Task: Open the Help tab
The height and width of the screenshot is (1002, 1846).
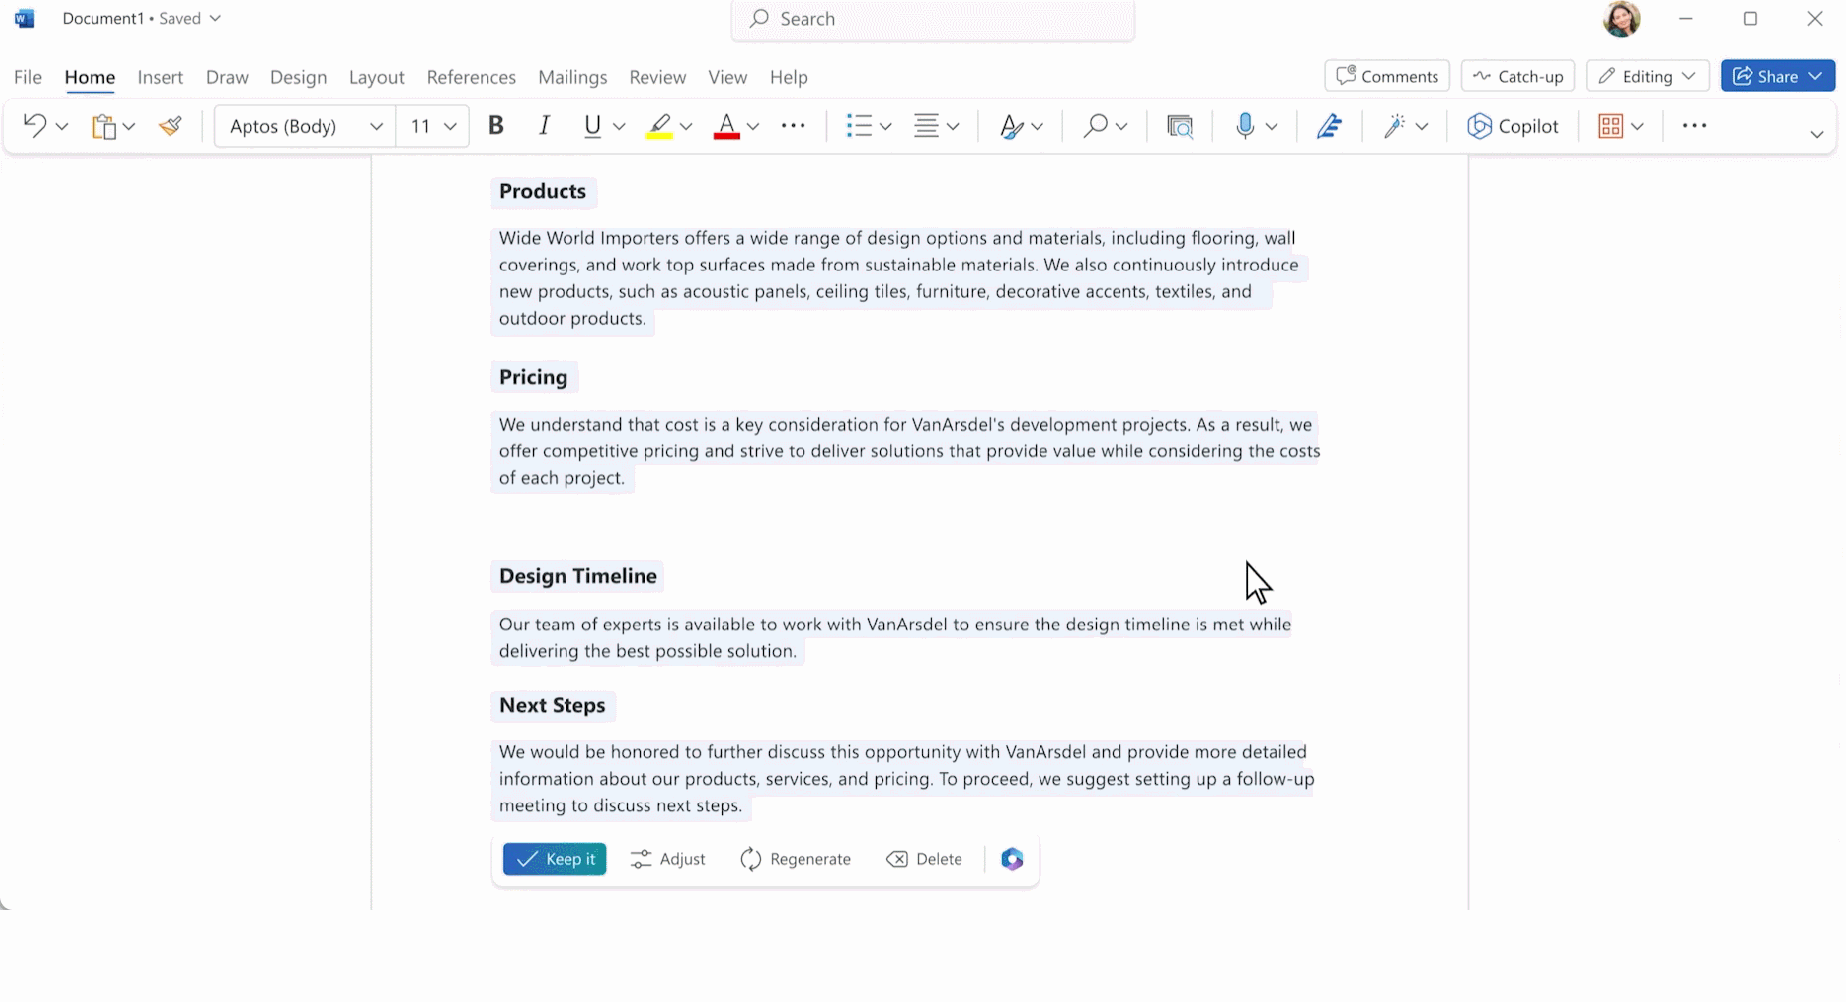Action: click(788, 77)
